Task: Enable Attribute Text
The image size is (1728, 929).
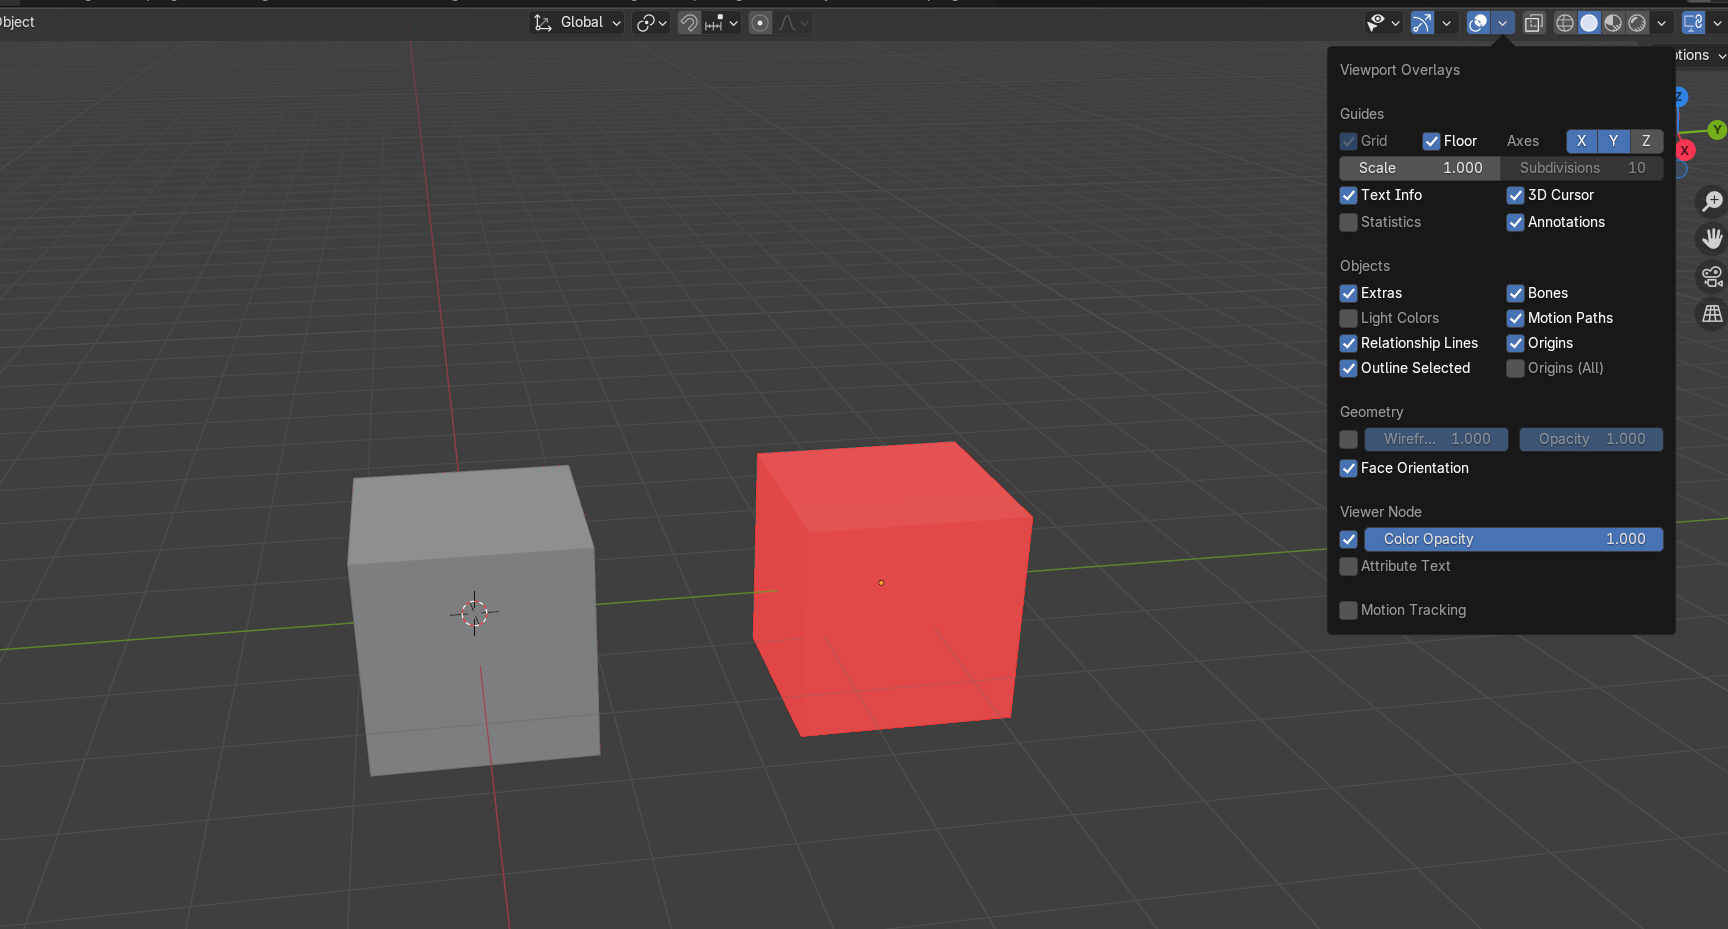Action: [1348, 566]
